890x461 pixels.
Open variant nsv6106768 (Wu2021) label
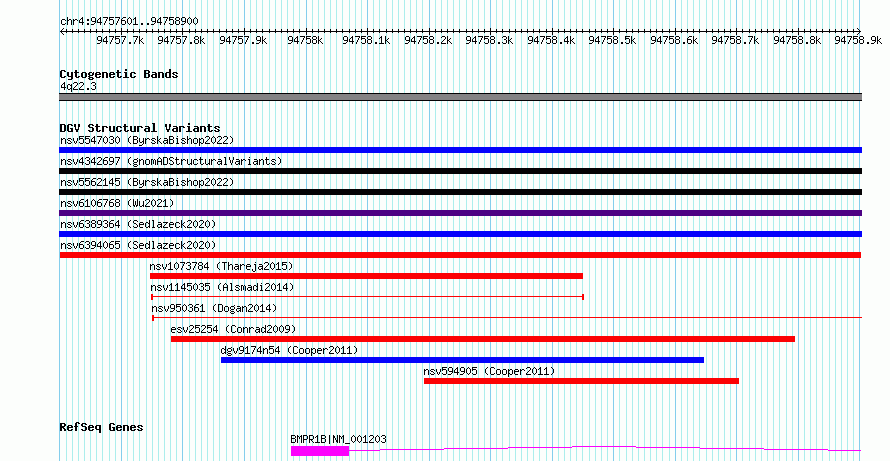point(117,203)
